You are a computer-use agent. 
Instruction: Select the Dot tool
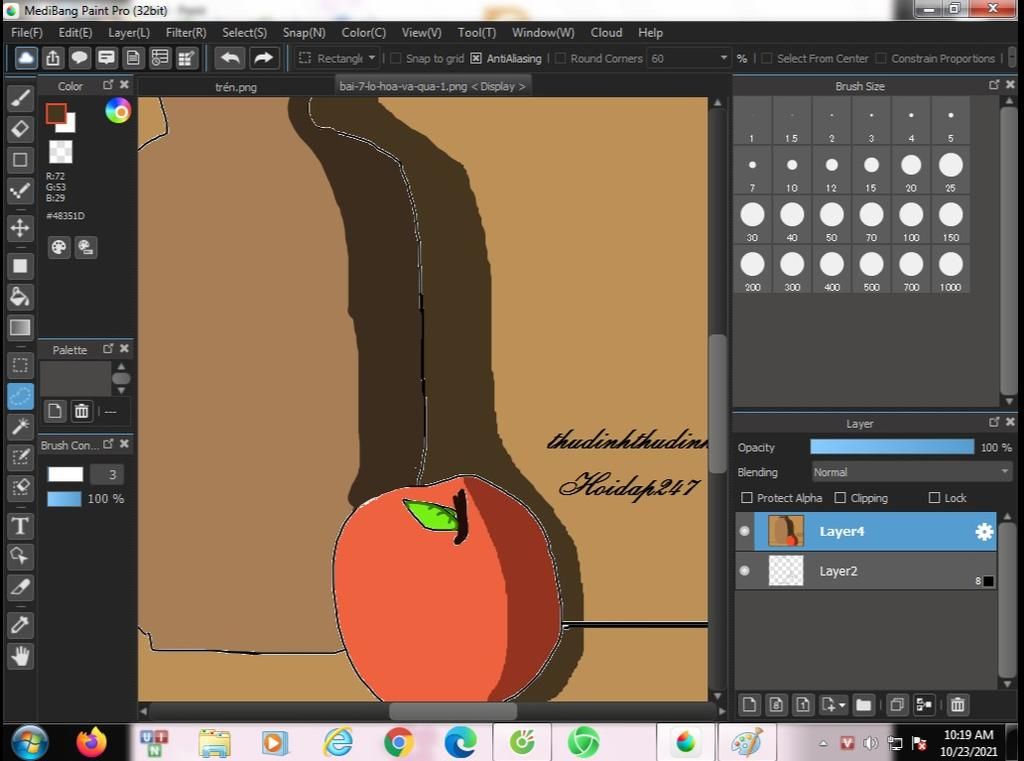point(20,191)
